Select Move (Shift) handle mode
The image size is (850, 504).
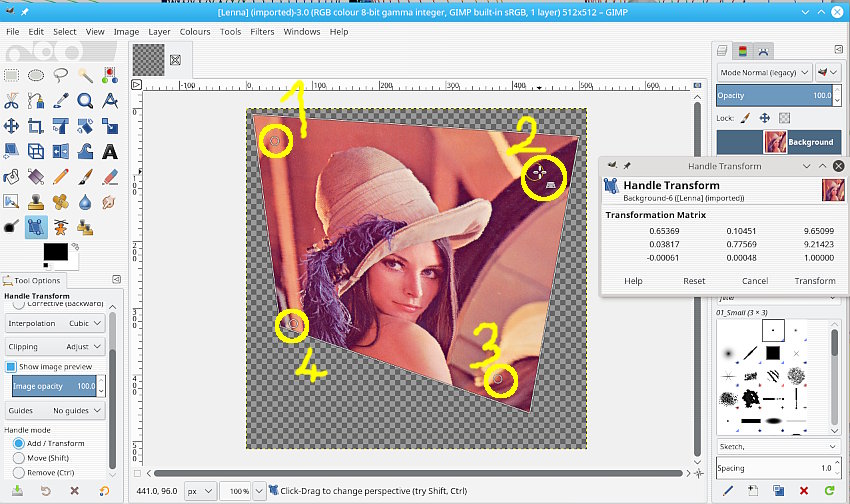[19, 457]
